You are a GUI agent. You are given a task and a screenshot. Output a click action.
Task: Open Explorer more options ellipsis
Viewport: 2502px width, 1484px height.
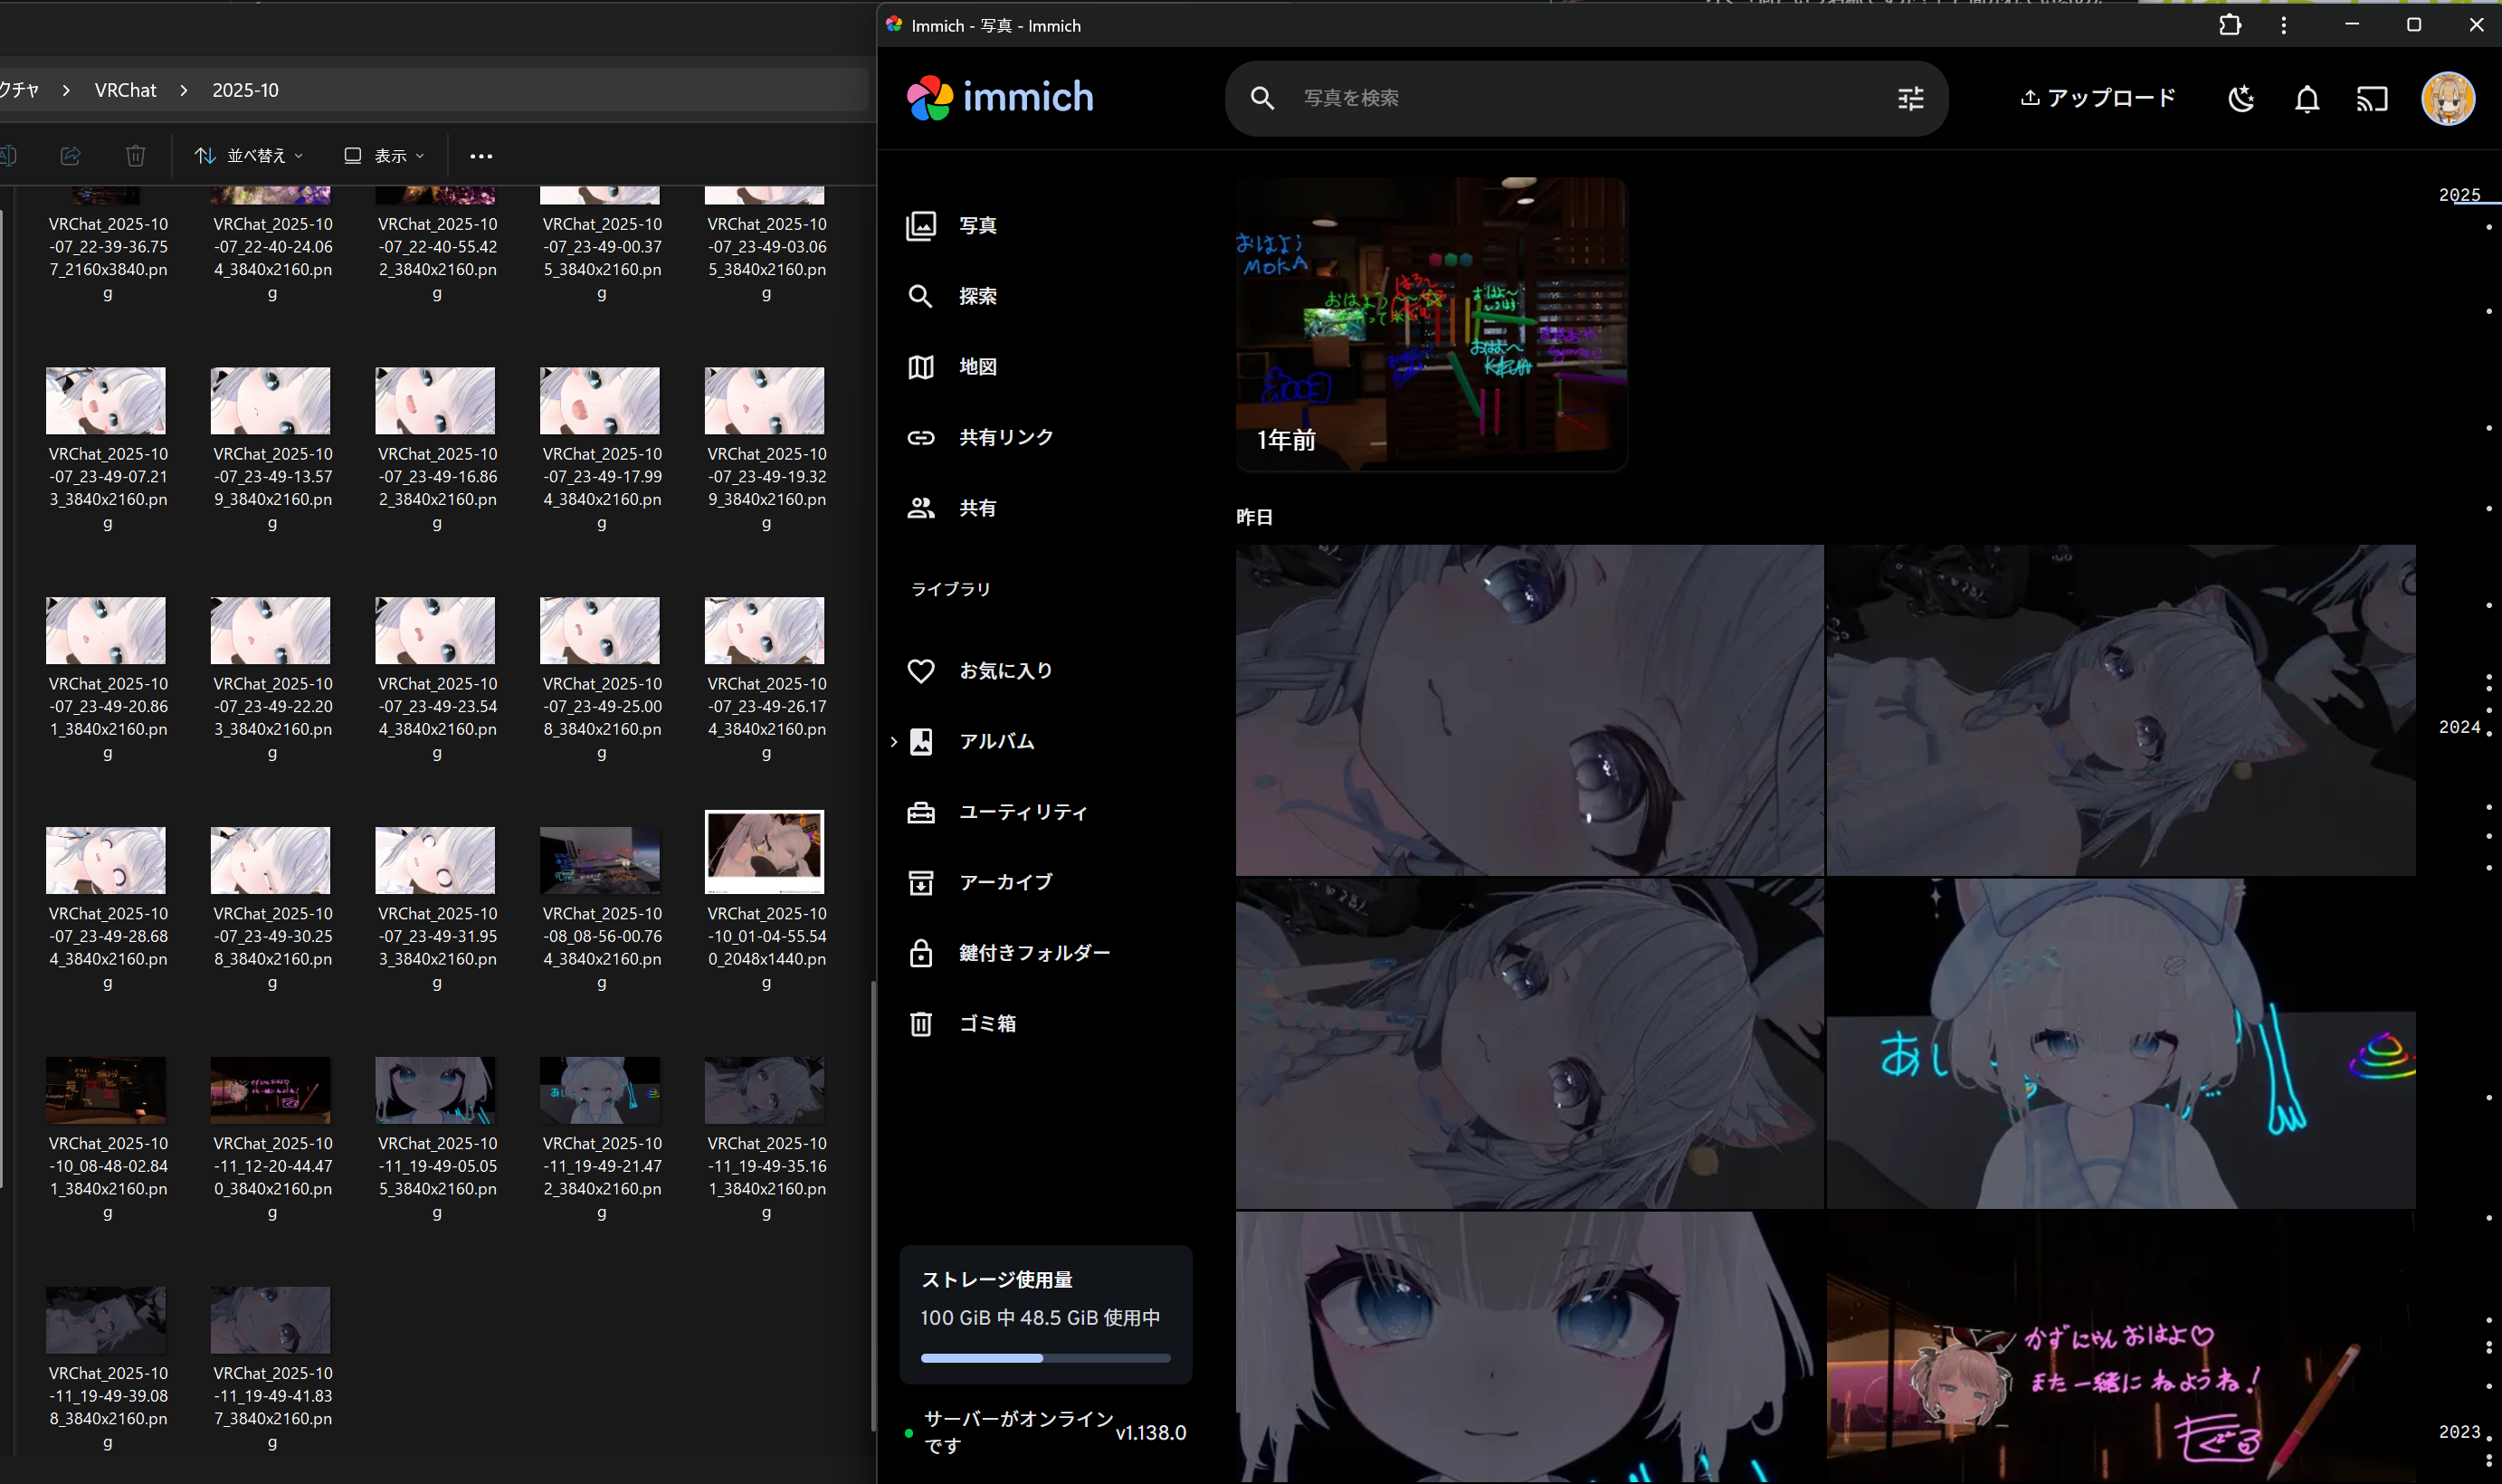pos(481,155)
